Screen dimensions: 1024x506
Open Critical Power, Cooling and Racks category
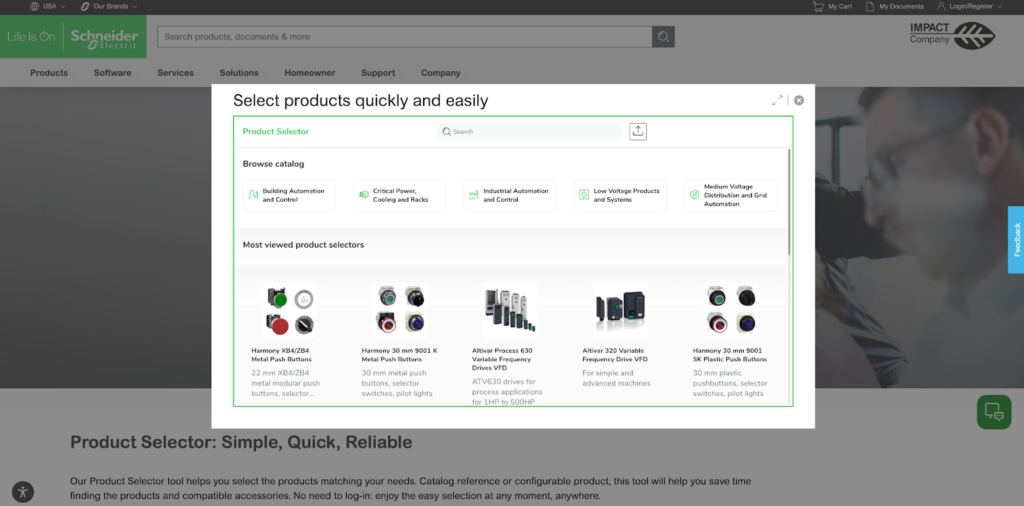(400, 195)
